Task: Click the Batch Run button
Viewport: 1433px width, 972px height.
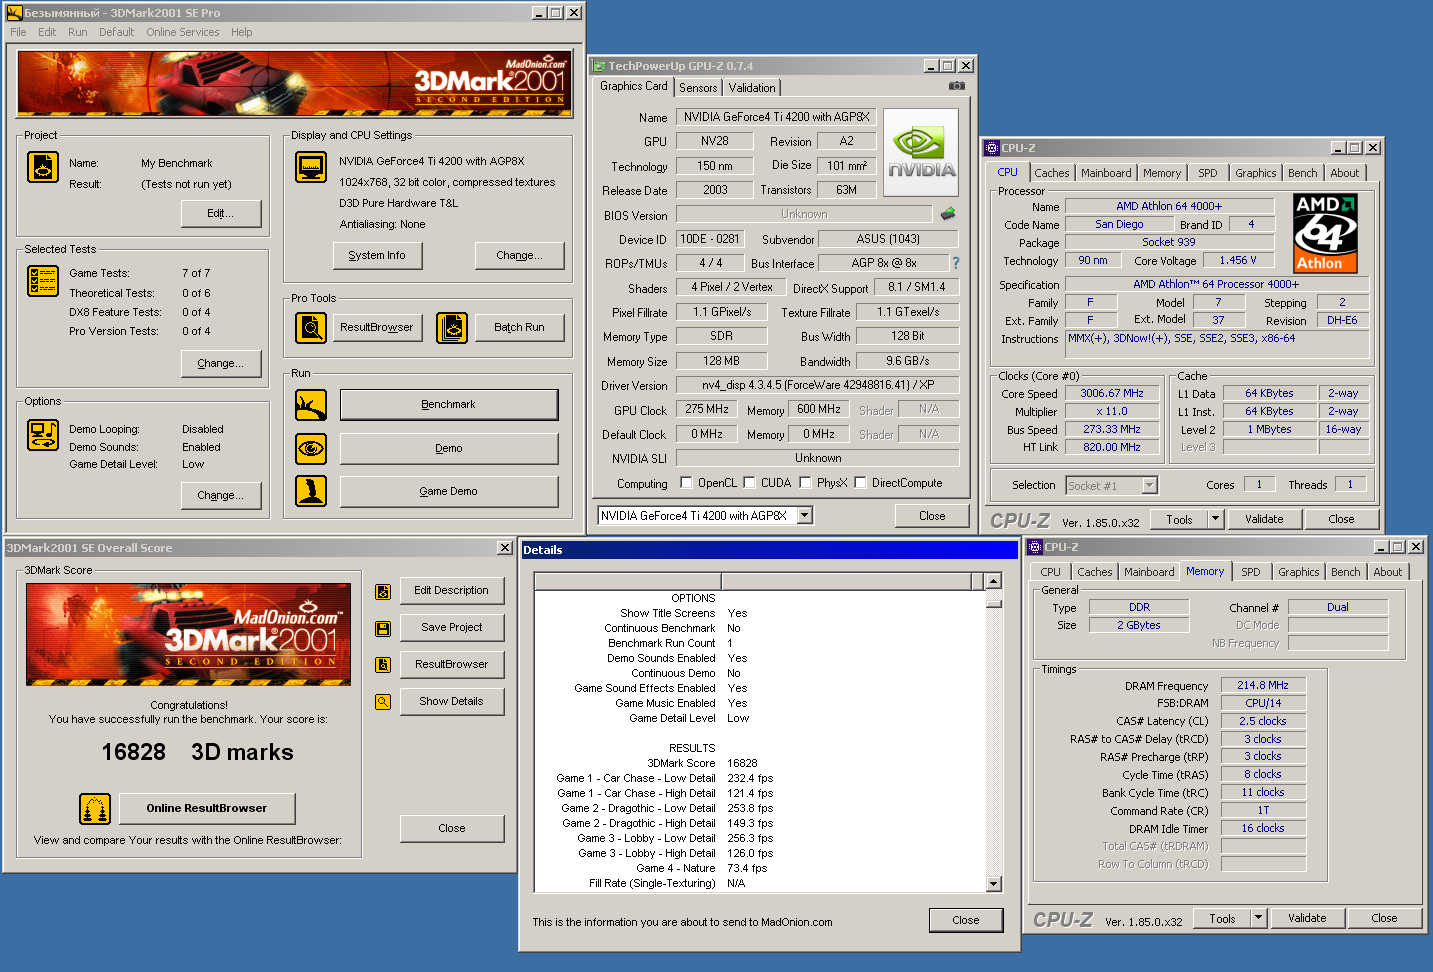Action: coord(520,327)
